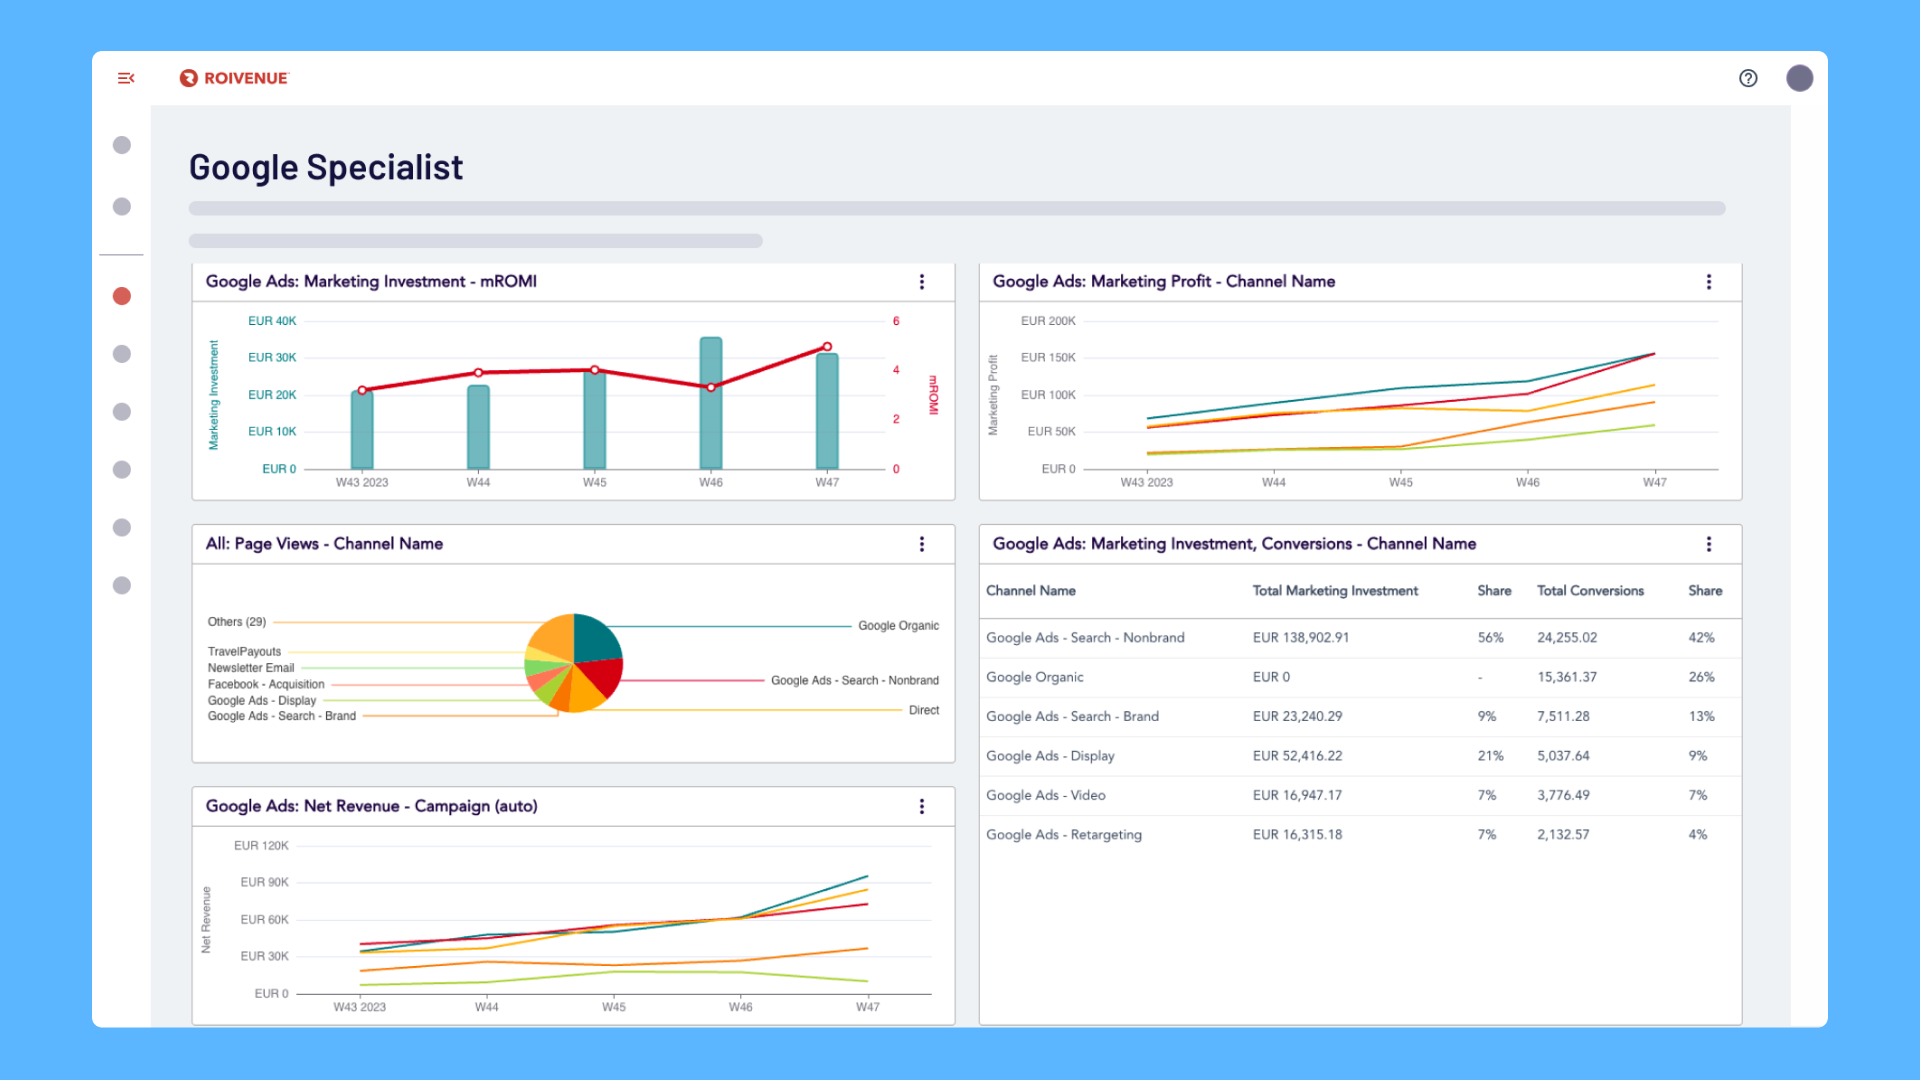1920x1080 pixels.
Task: Click the Channel Name column header
Action: [x=1031, y=591]
